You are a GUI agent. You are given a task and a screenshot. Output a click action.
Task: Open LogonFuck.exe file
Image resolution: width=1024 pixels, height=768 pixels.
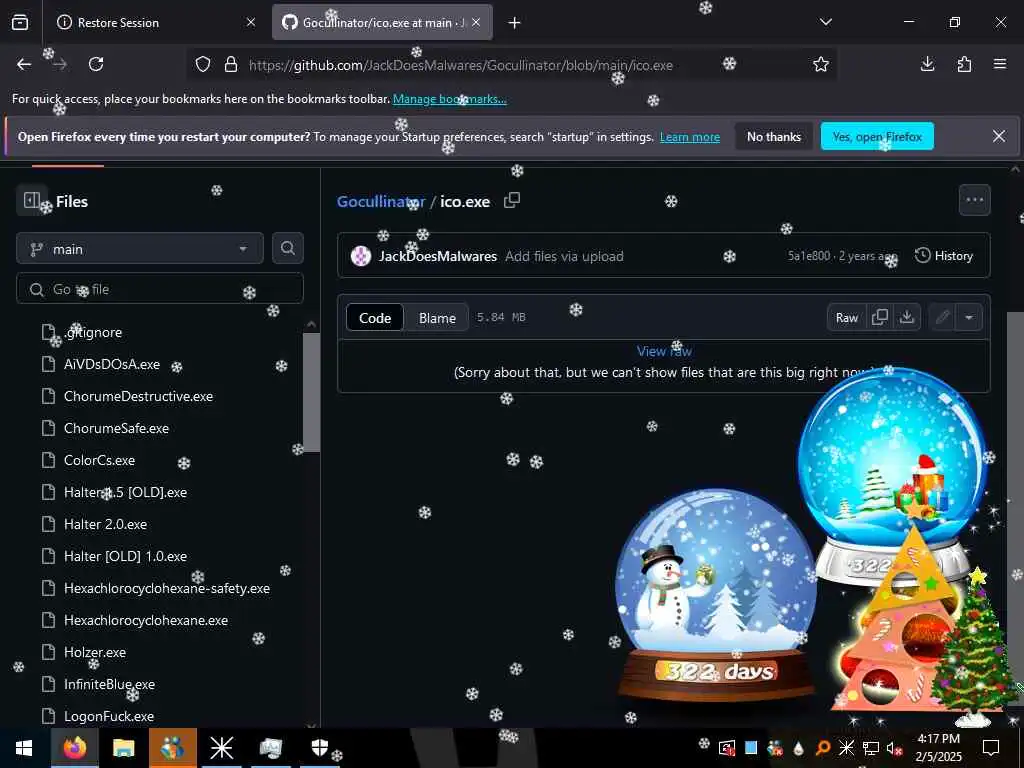pyautogui.click(x=108, y=716)
